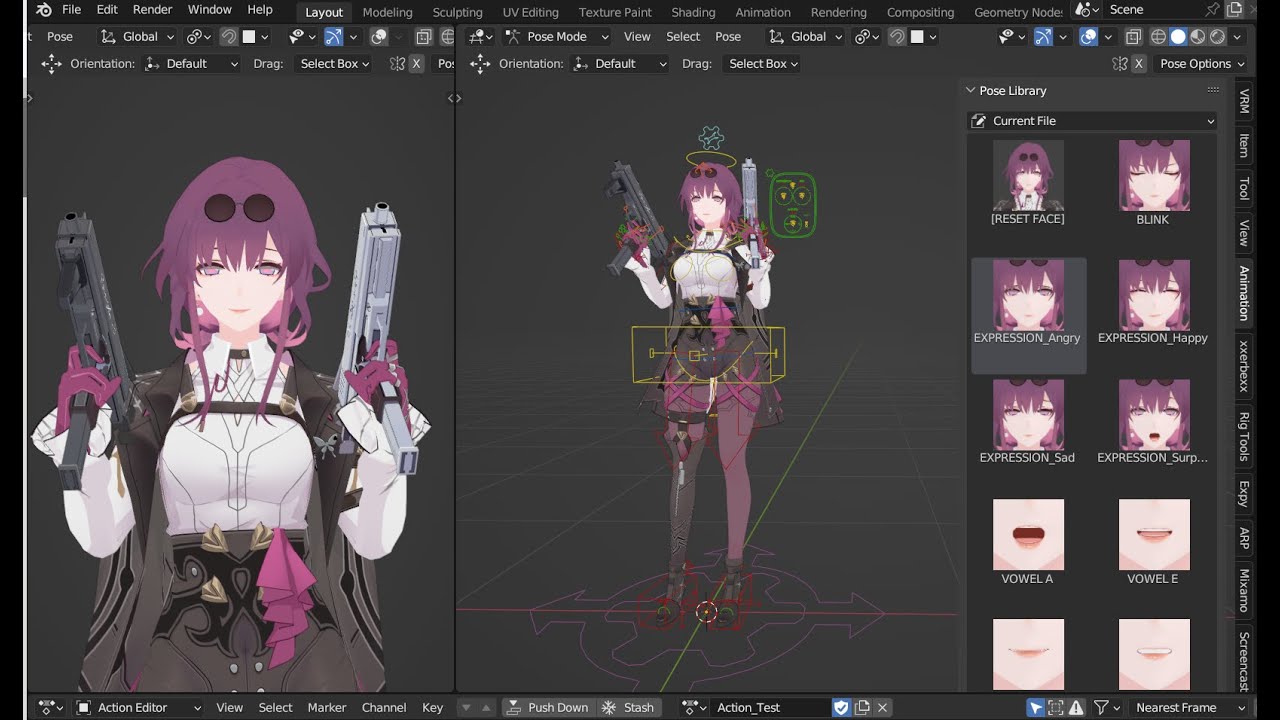
Task: Open the File menu
Action: pyautogui.click(x=72, y=10)
